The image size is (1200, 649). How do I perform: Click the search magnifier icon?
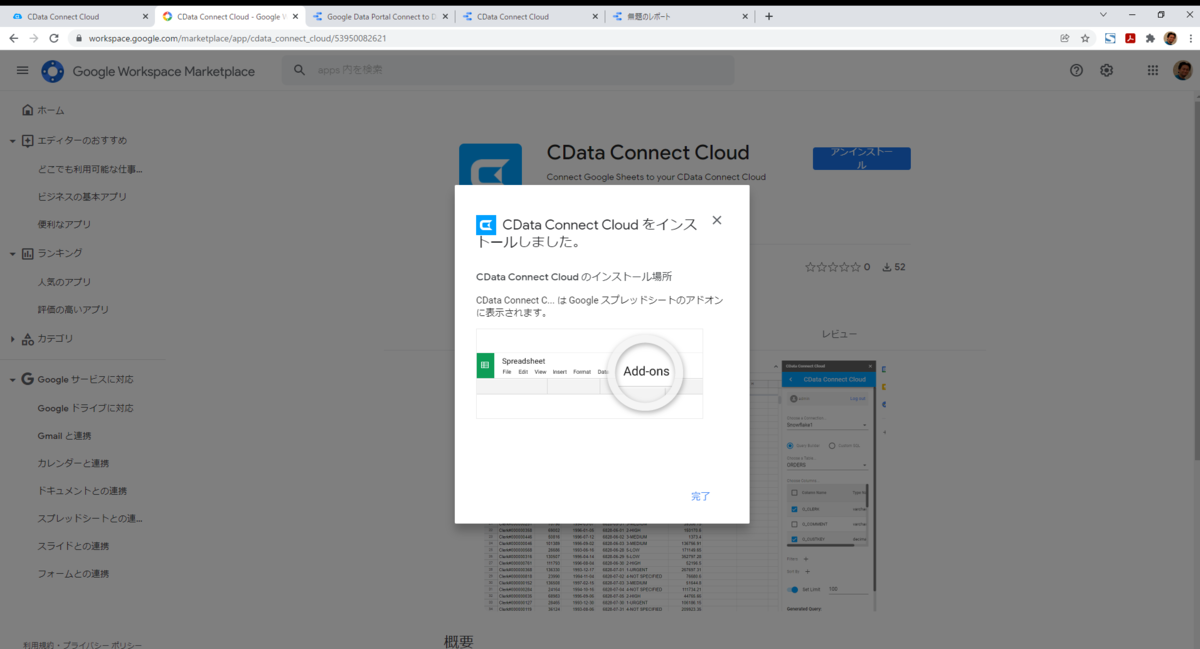point(299,70)
